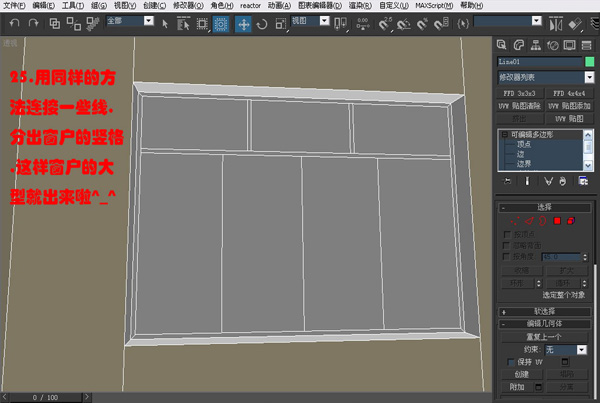Image resolution: width=600 pixels, height=403 pixels.
Task: Collapse the 可编辑多边形 tree node
Action: click(x=504, y=134)
